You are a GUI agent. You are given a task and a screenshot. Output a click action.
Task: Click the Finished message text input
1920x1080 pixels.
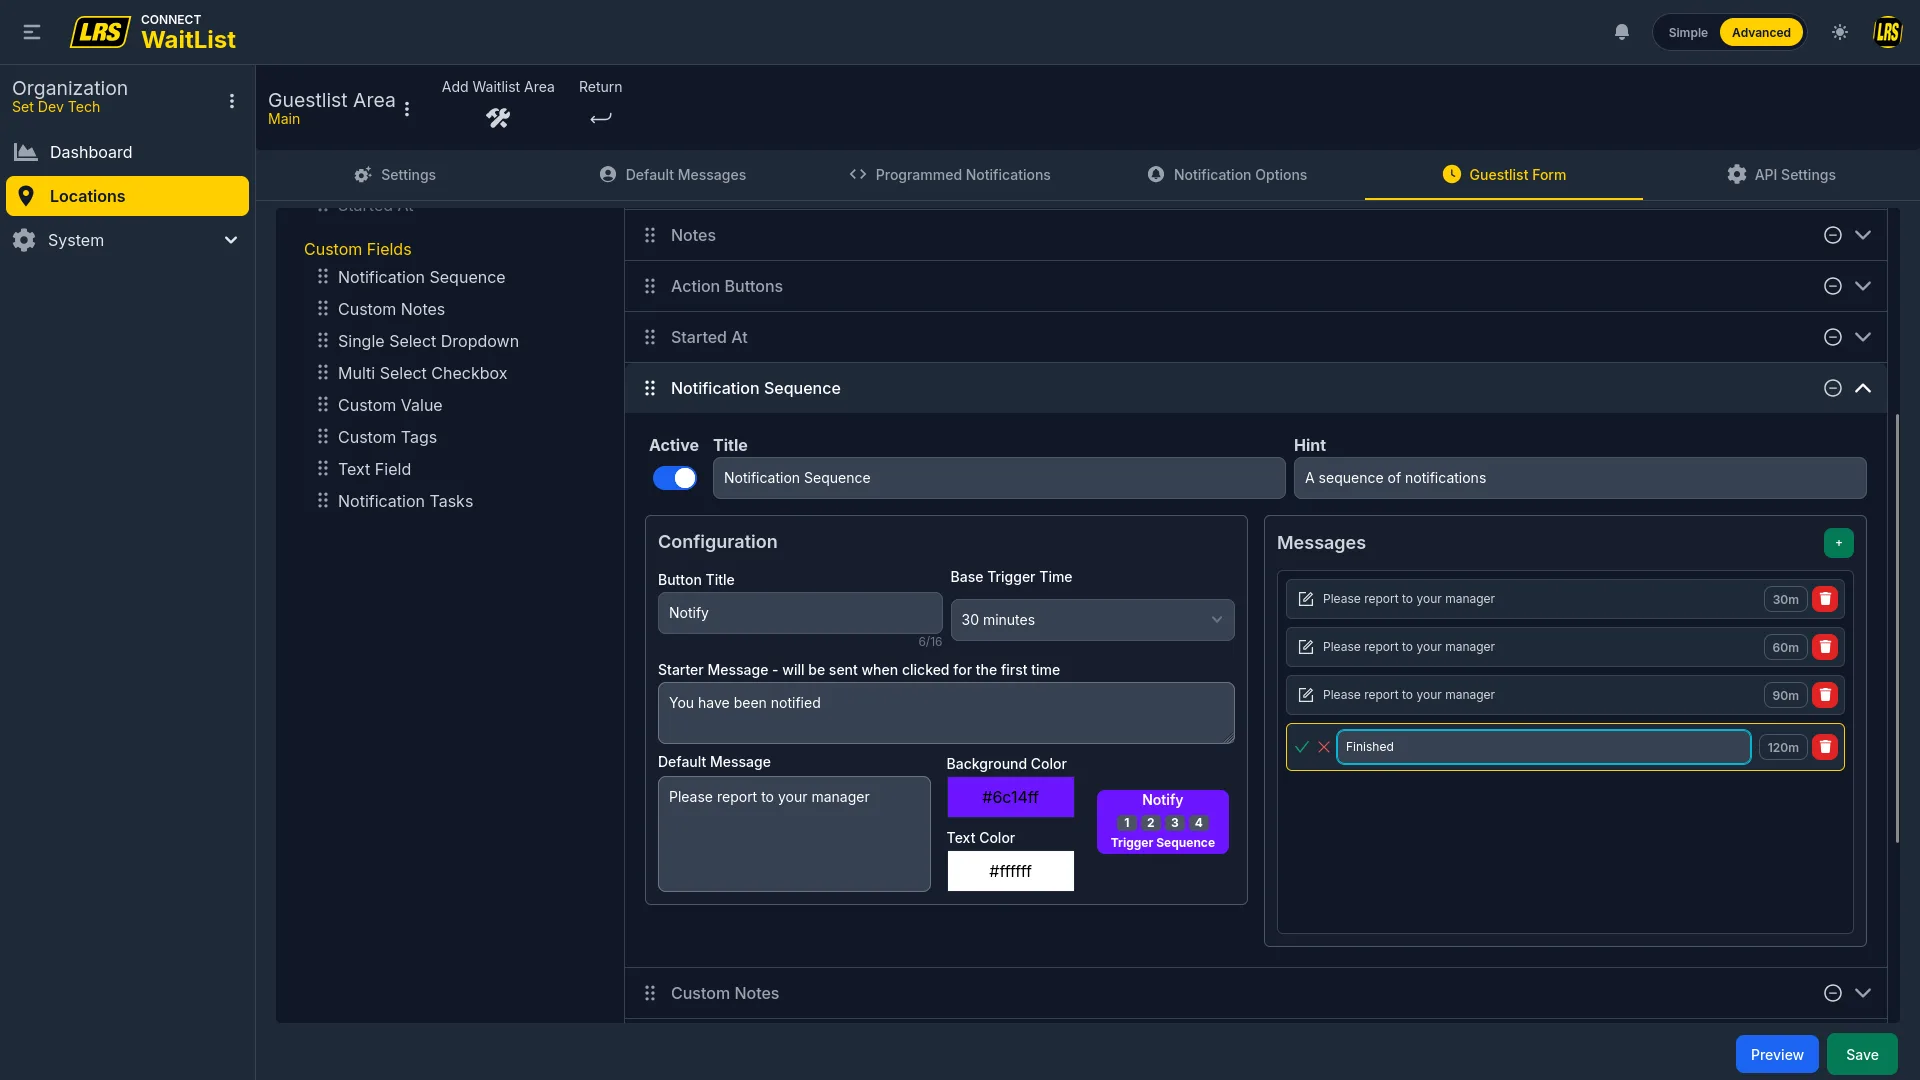pos(1543,747)
